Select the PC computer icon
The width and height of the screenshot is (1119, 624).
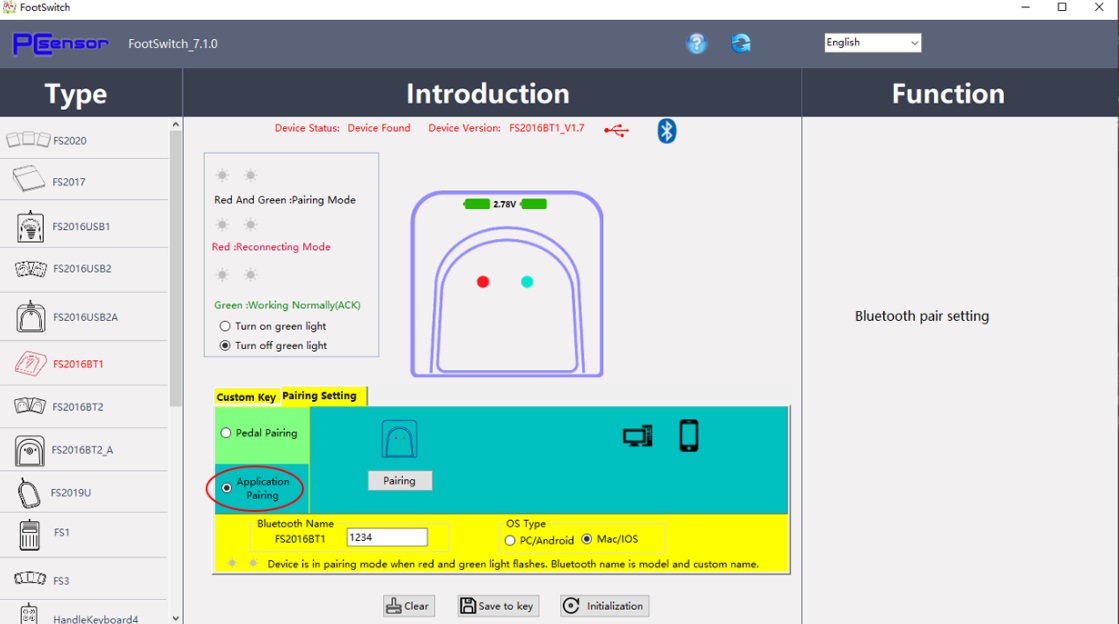pyautogui.click(x=637, y=436)
